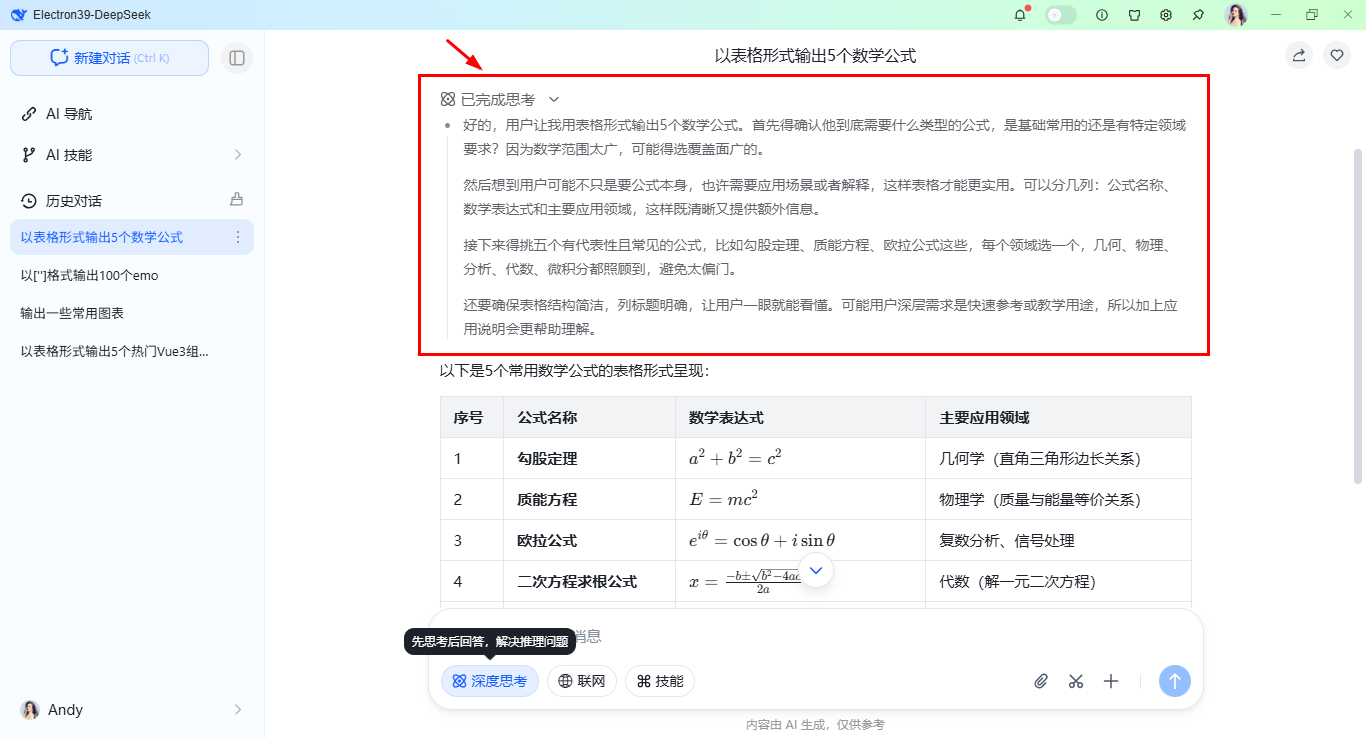Switch the theme toggle in title bar
The width and height of the screenshot is (1366, 738).
coord(1060,14)
